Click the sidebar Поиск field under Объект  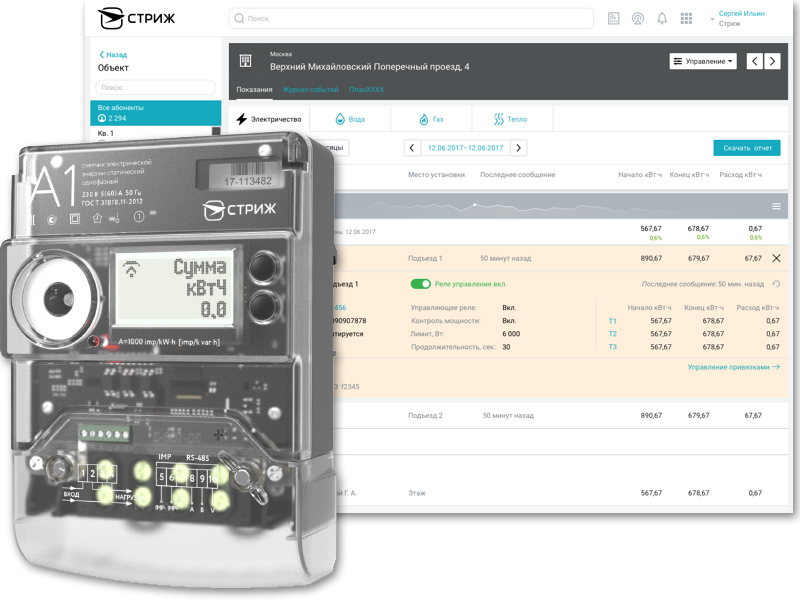(156, 87)
